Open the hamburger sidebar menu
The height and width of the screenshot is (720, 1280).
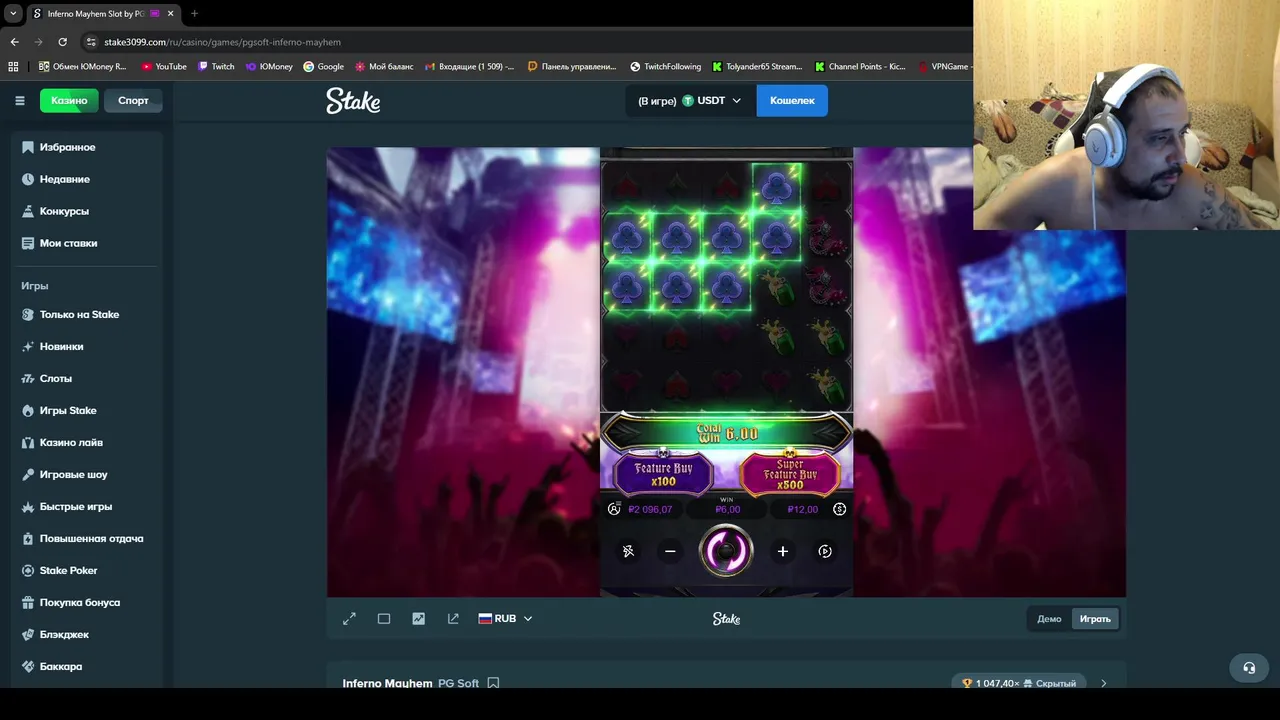click(19, 100)
